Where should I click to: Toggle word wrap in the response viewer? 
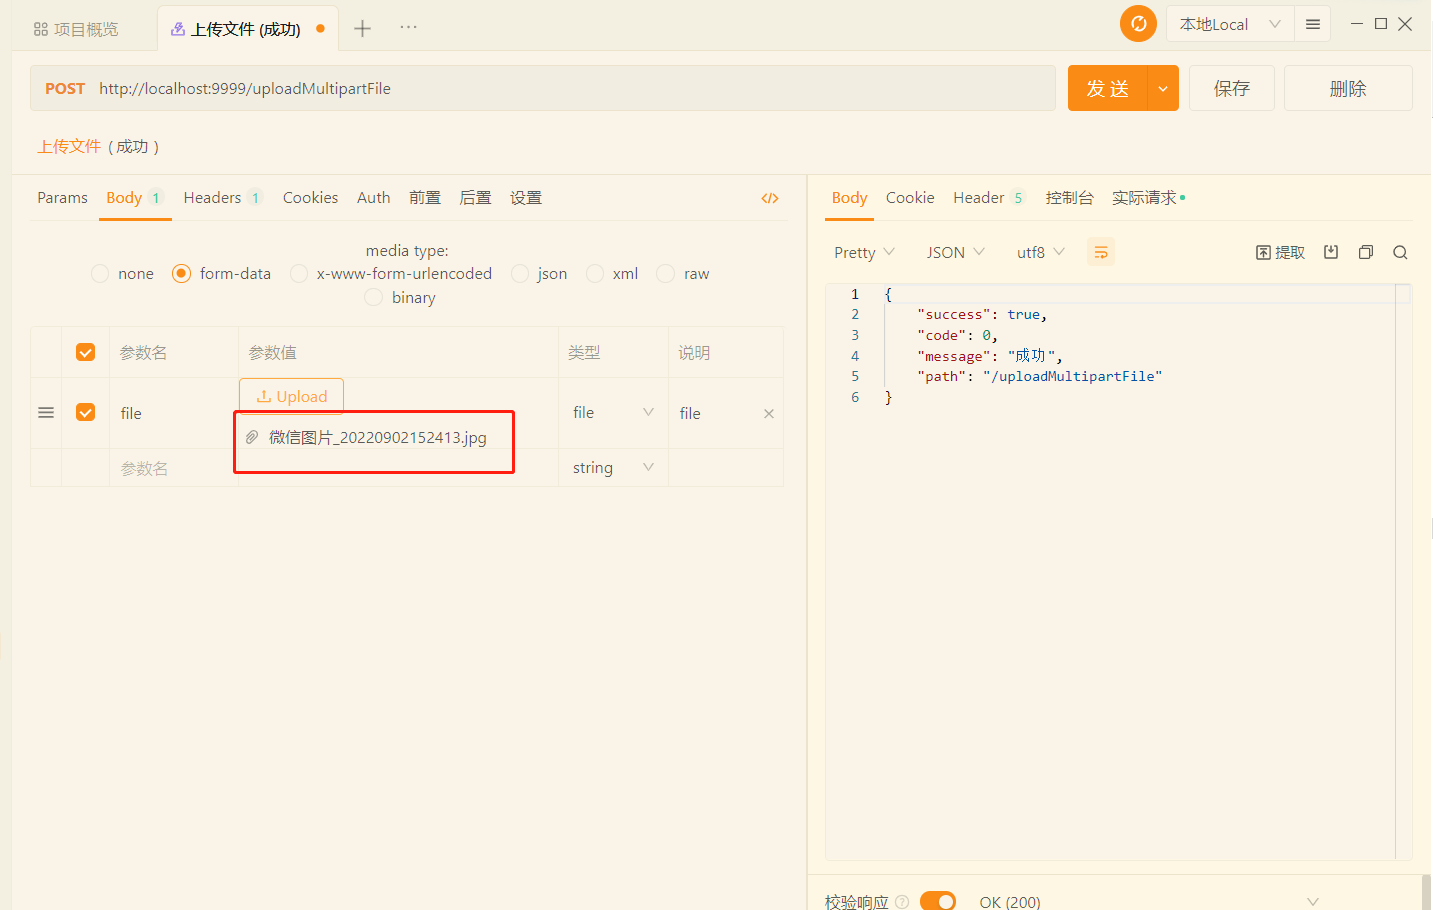1100,251
